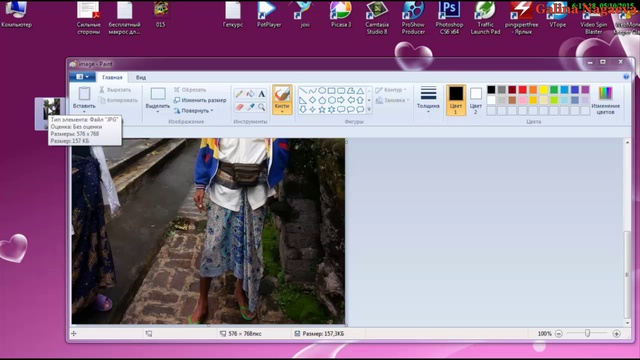Open the Контур outline dropdown
The width and height of the screenshot is (640, 360).
click(391, 90)
